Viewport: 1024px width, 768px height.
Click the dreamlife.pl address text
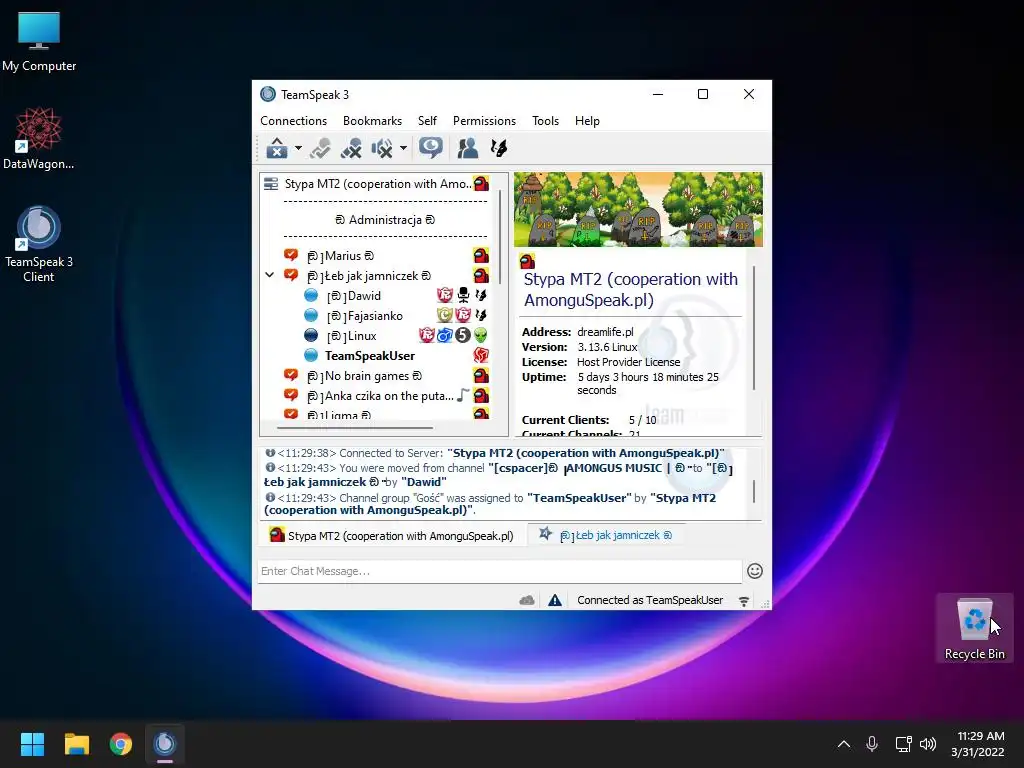coord(605,332)
